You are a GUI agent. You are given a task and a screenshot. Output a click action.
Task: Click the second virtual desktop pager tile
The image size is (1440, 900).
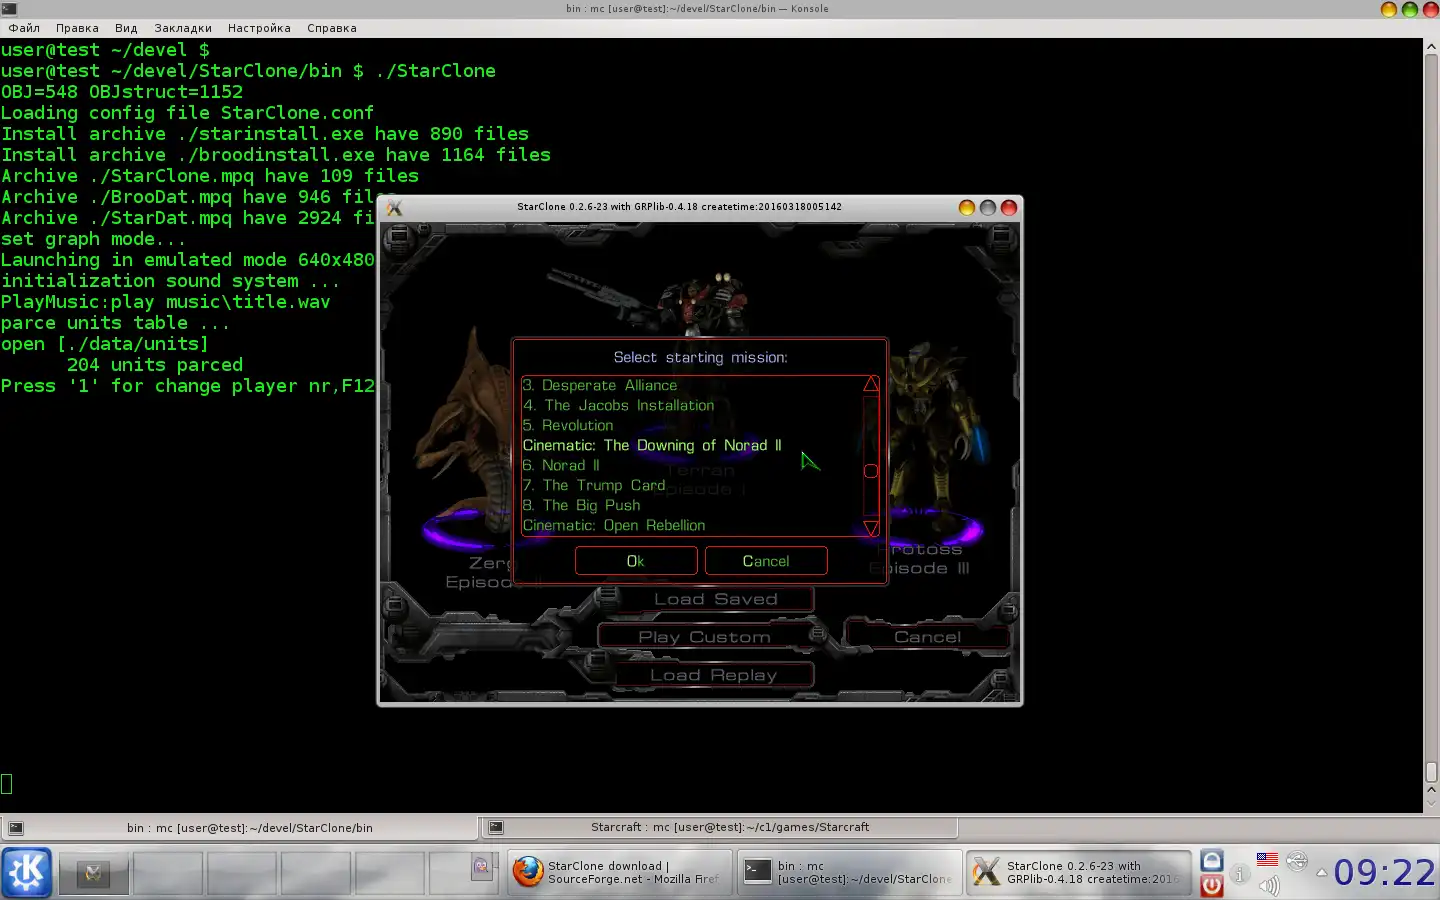[x=167, y=872]
